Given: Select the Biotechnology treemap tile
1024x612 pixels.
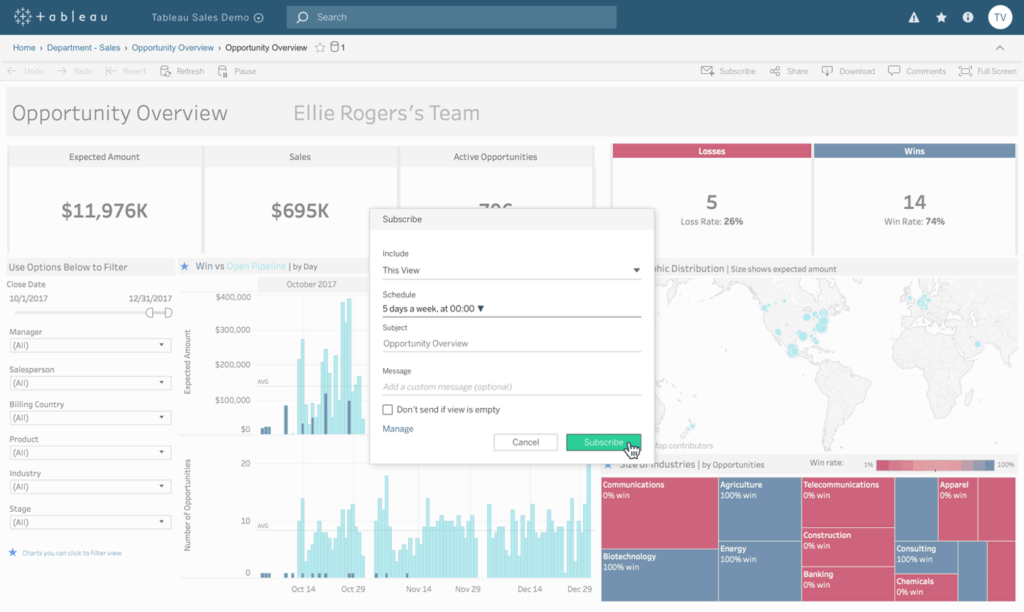Looking at the screenshot, I should 660,575.
